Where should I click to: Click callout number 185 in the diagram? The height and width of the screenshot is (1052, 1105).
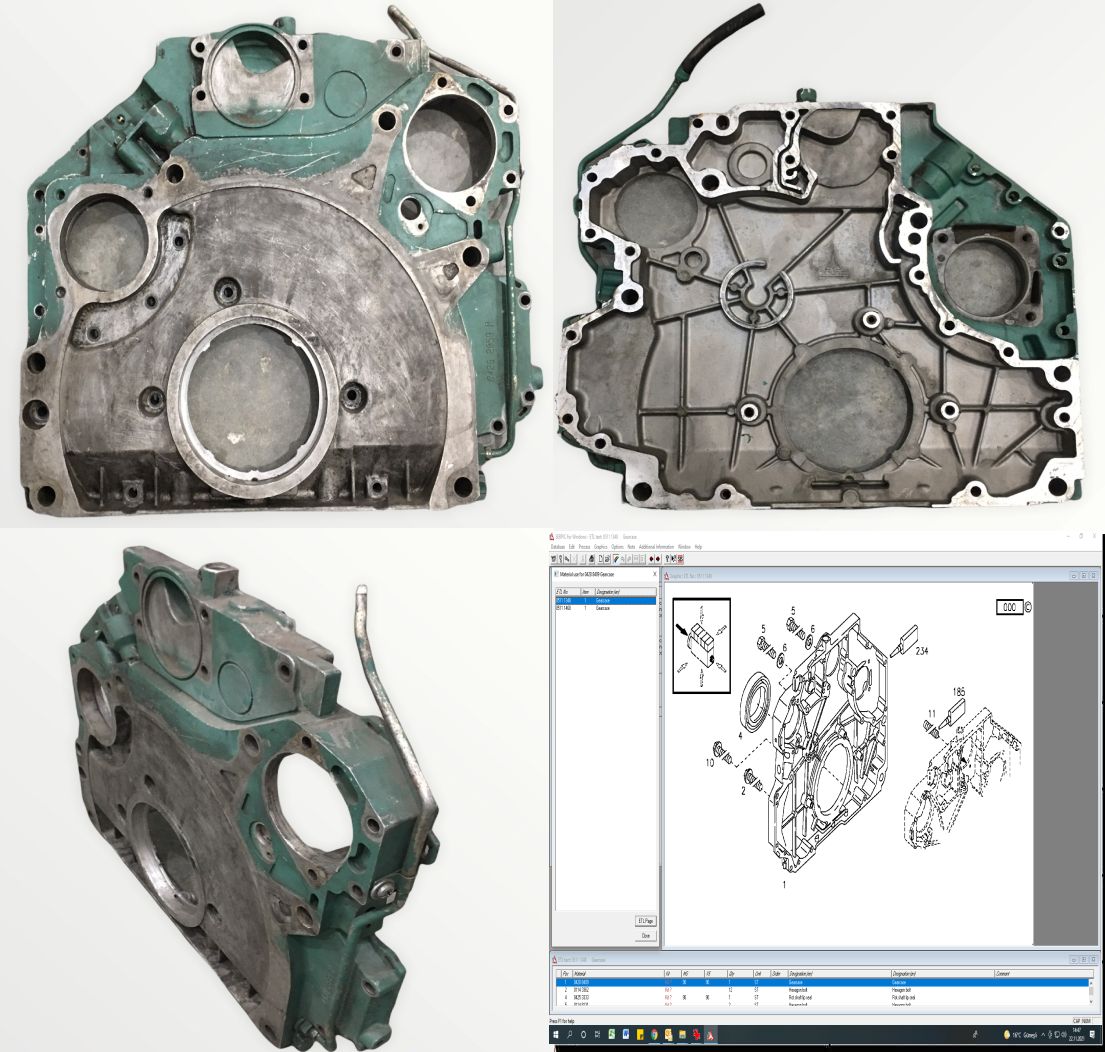pyautogui.click(x=958, y=692)
